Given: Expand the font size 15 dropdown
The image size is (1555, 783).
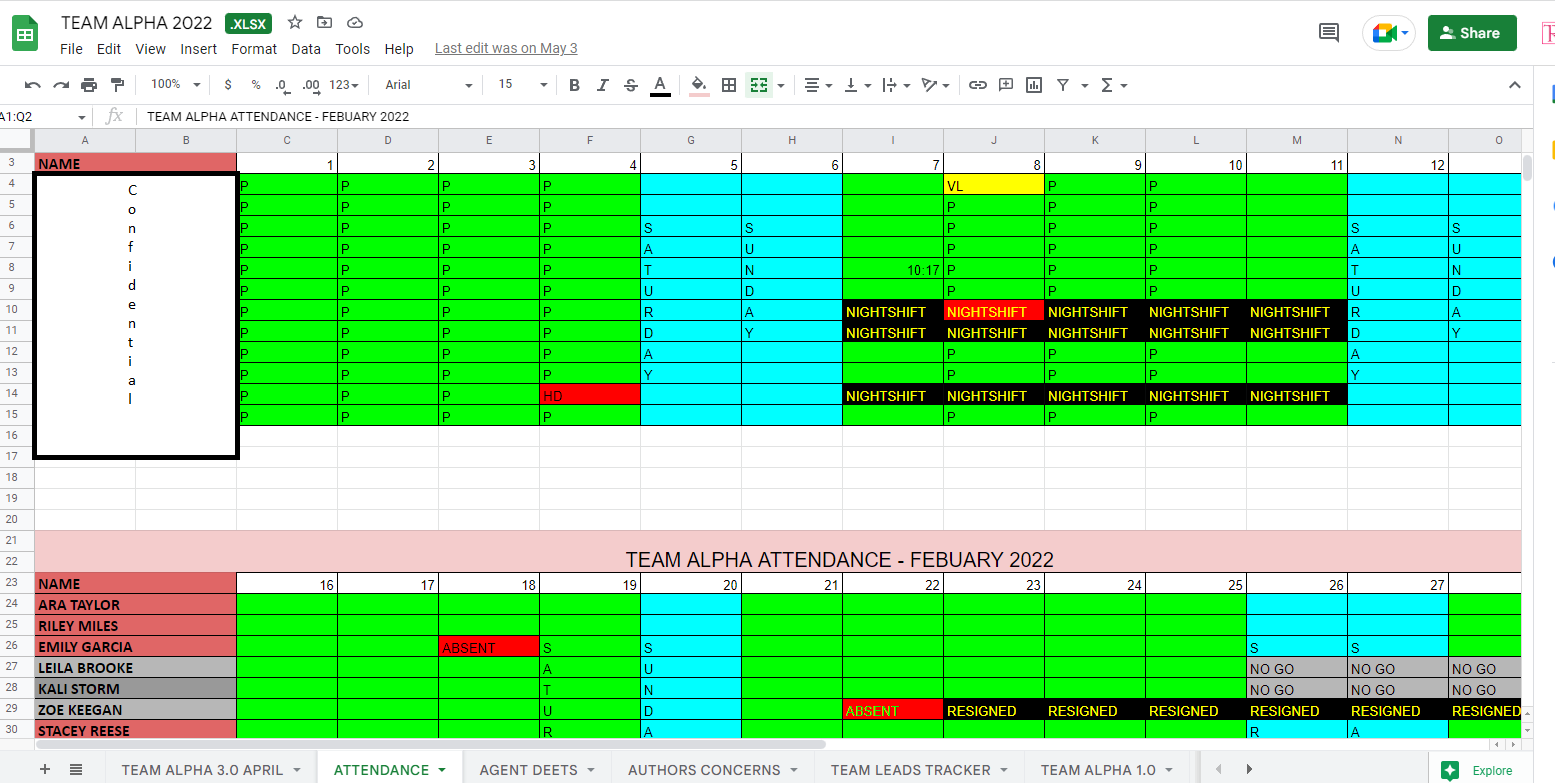Looking at the screenshot, I should (x=523, y=85).
